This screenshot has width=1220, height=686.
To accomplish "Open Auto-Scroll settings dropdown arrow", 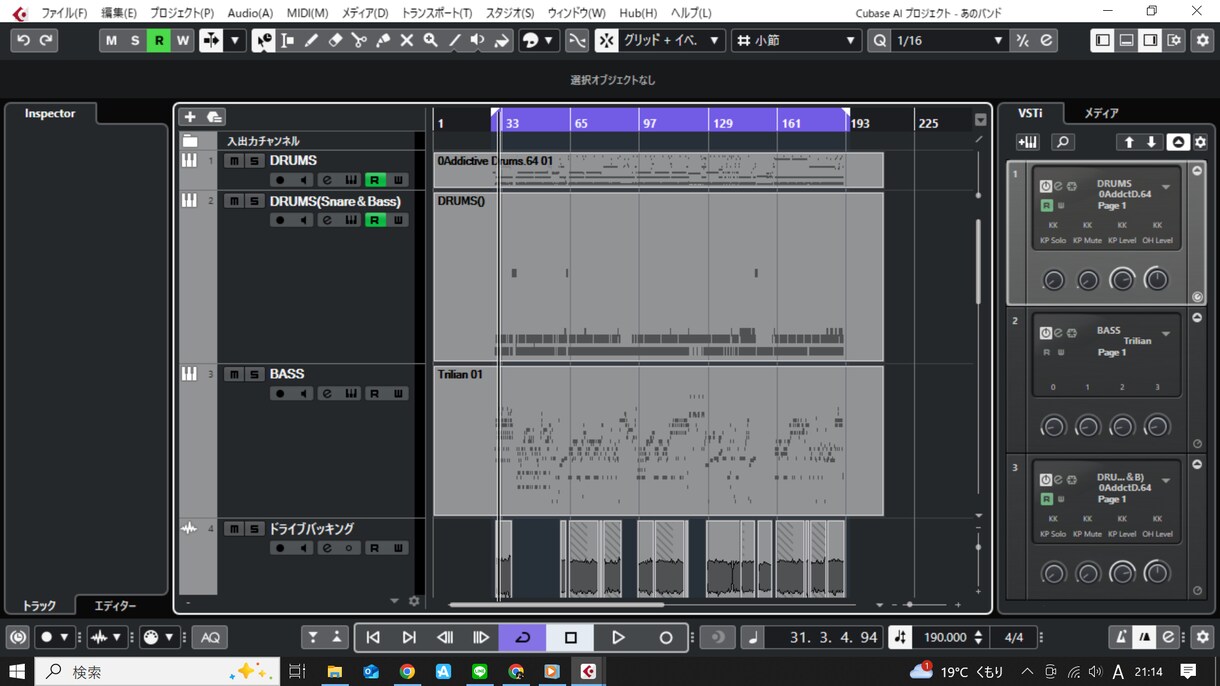I will click(235, 40).
